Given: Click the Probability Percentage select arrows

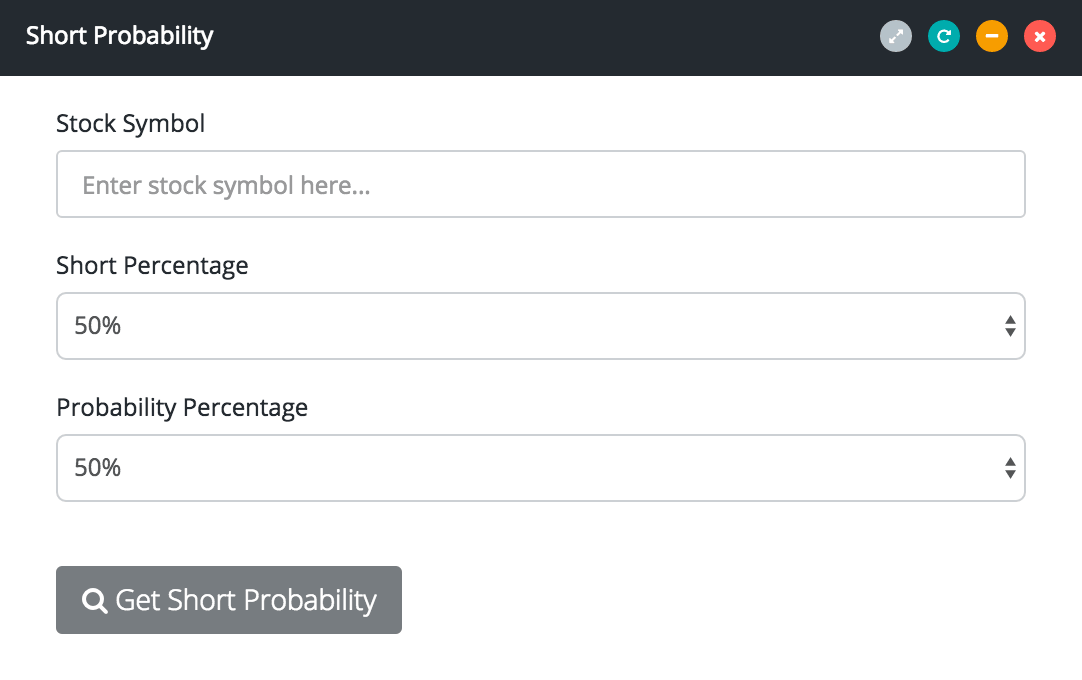Looking at the screenshot, I should pos(1010,468).
